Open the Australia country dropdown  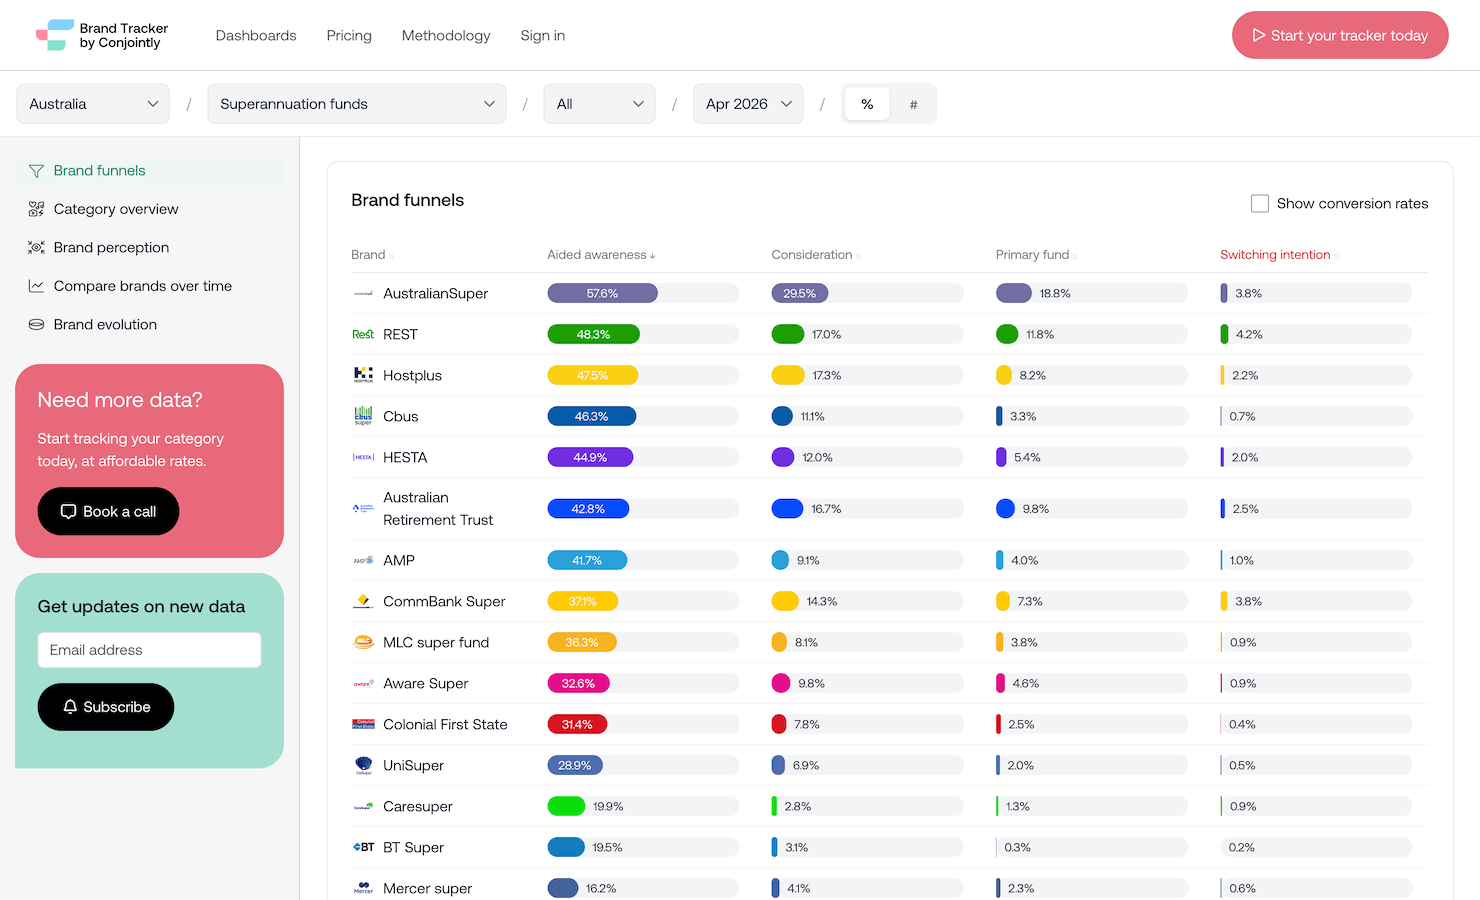coord(93,104)
